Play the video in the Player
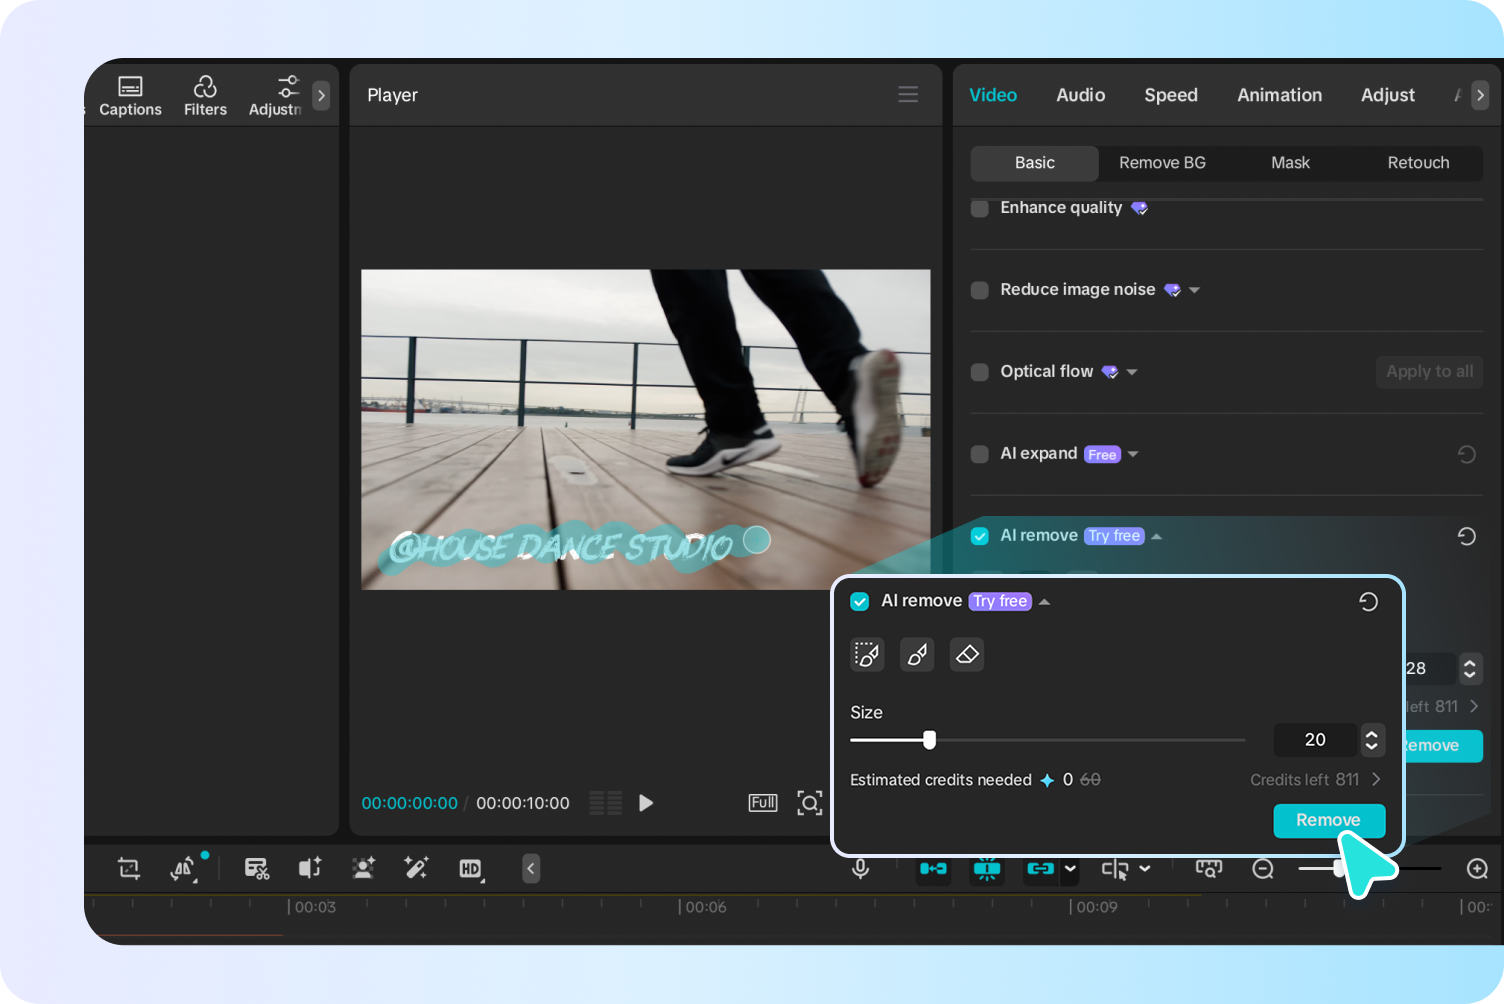 coord(646,803)
